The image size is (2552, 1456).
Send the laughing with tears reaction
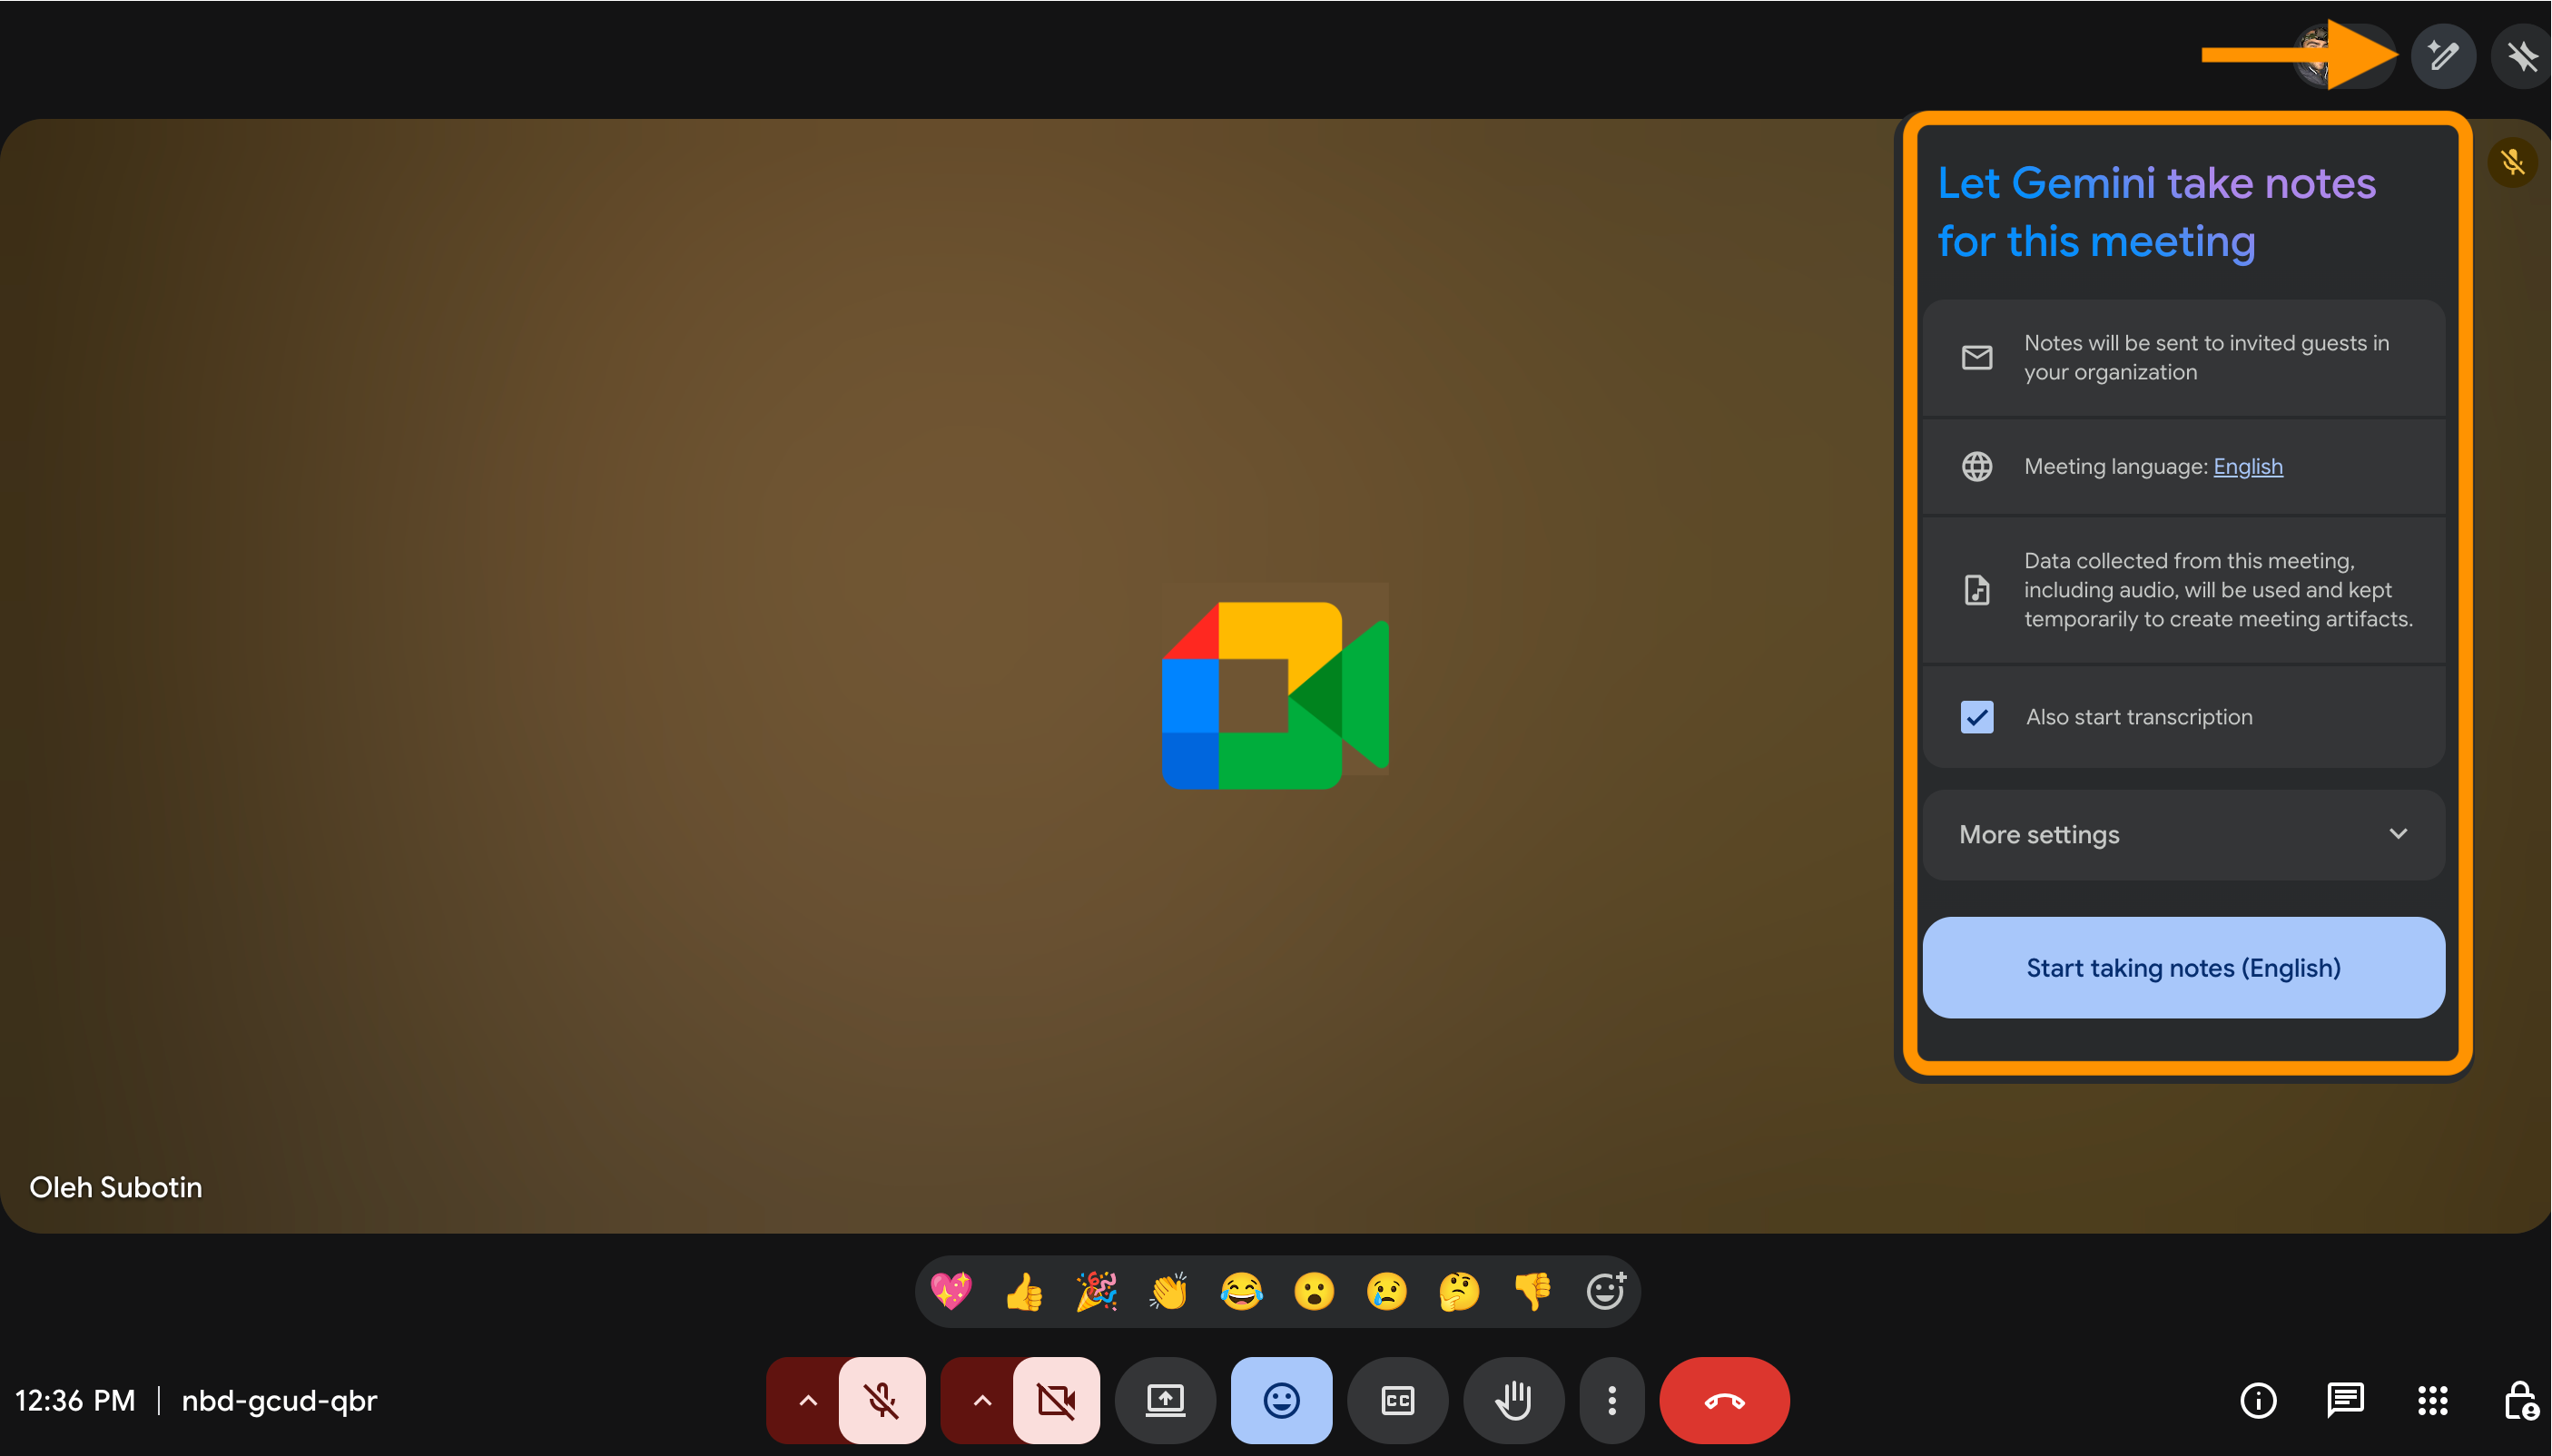click(1241, 1291)
